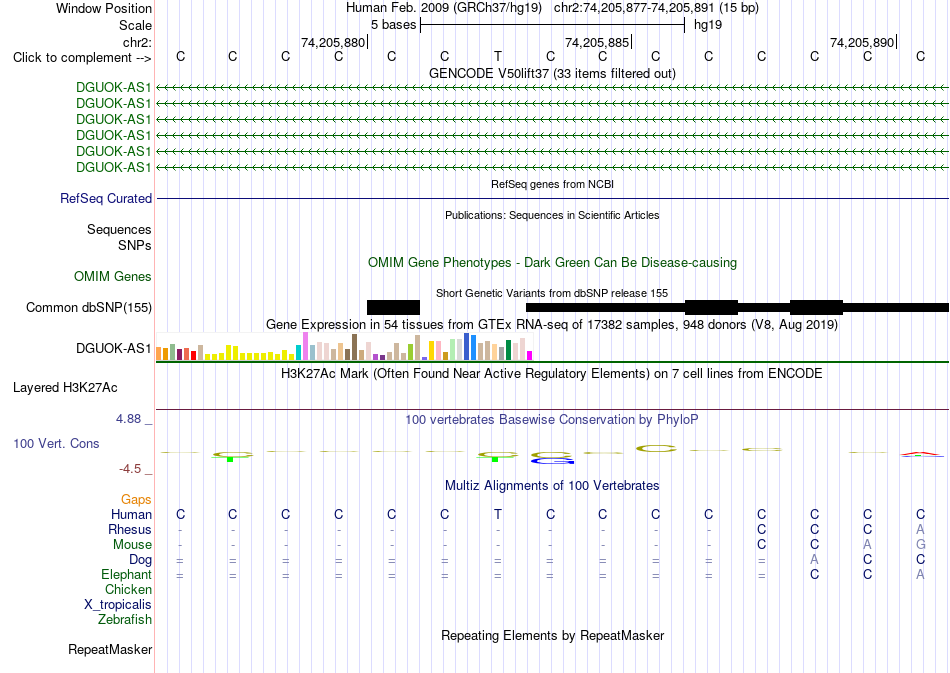This screenshot has width=950, height=673.
Task: Click the T base in the Human alignment row
Action: click(497, 514)
